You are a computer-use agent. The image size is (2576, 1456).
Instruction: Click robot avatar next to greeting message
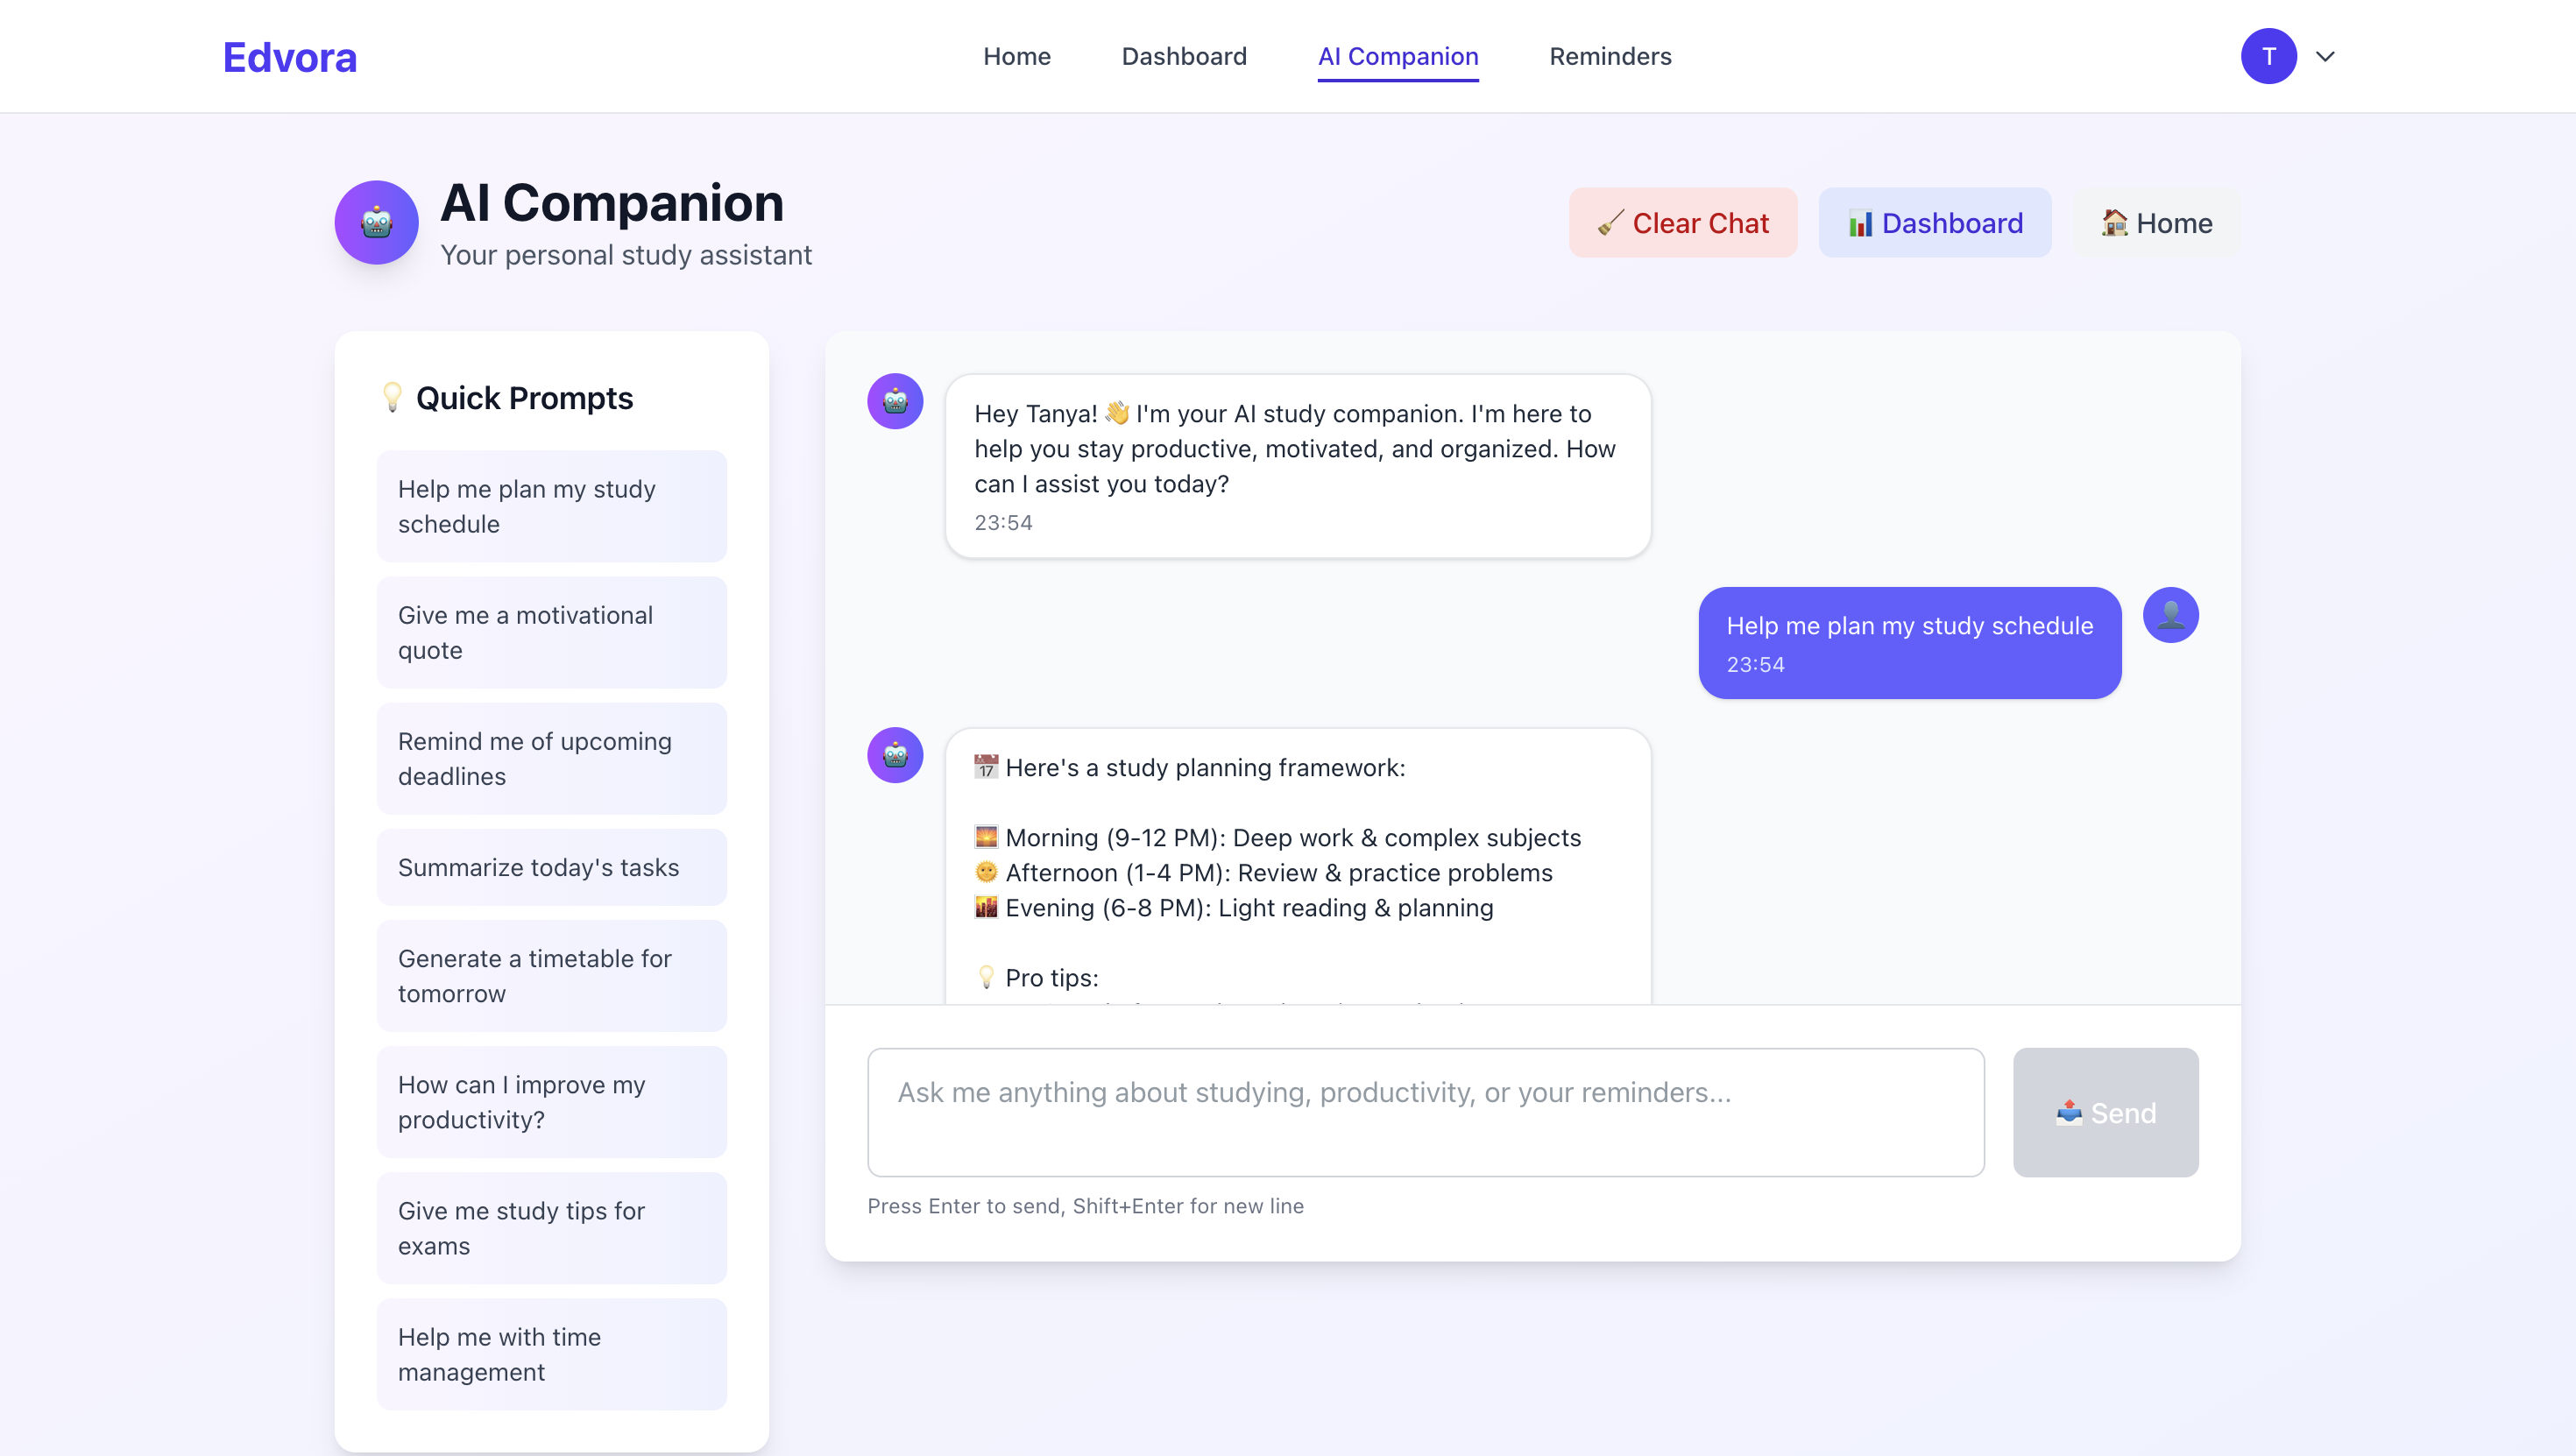(895, 401)
